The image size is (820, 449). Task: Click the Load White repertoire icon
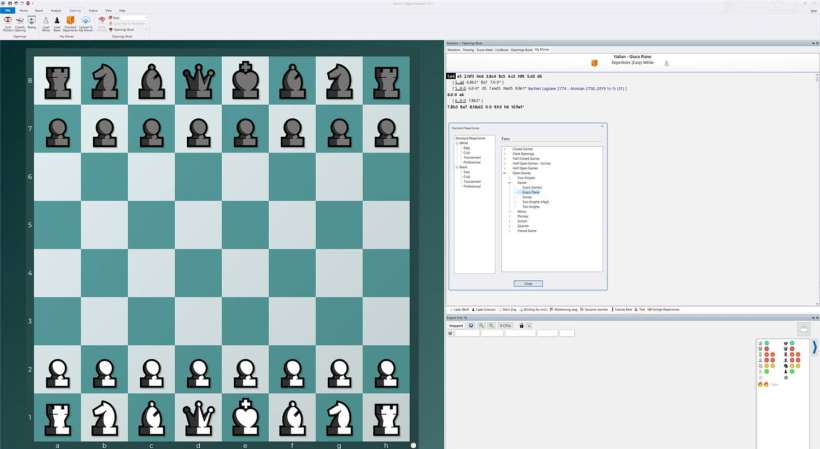pos(44,22)
